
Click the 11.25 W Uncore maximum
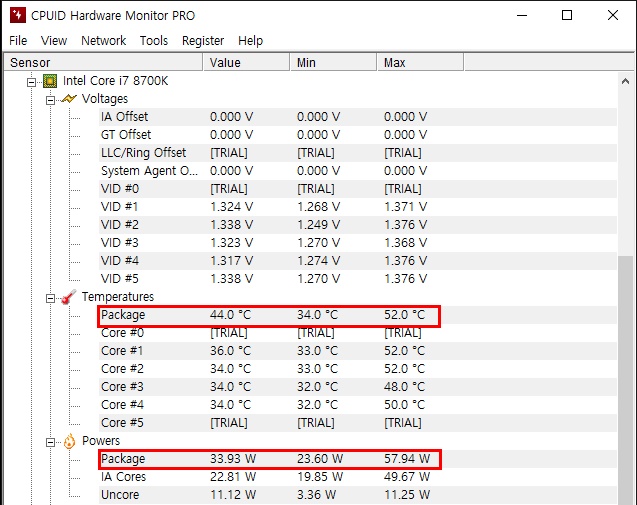click(407, 495)
